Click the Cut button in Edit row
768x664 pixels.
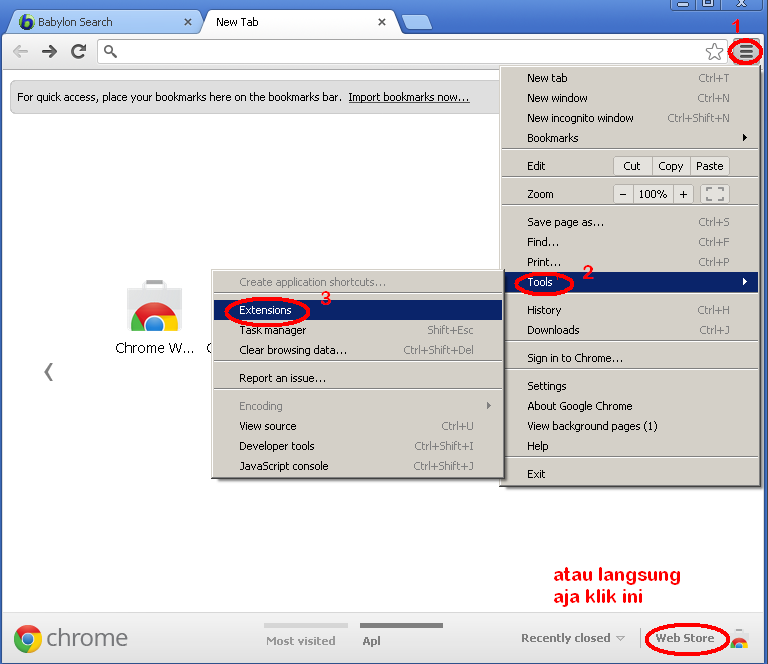(632, 166)
